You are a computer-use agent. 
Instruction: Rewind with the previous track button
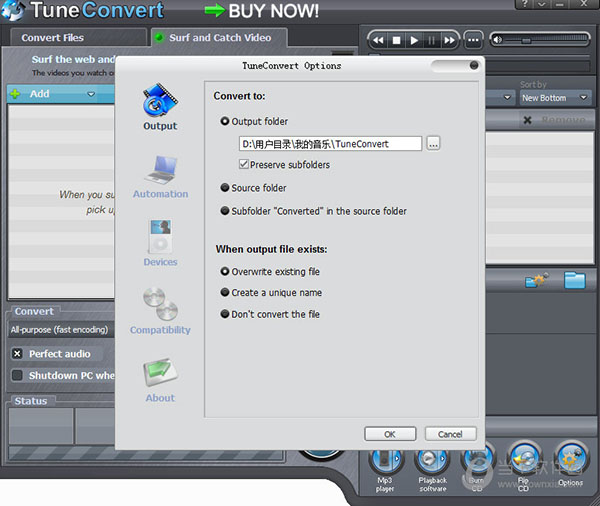tap(378, 40)
